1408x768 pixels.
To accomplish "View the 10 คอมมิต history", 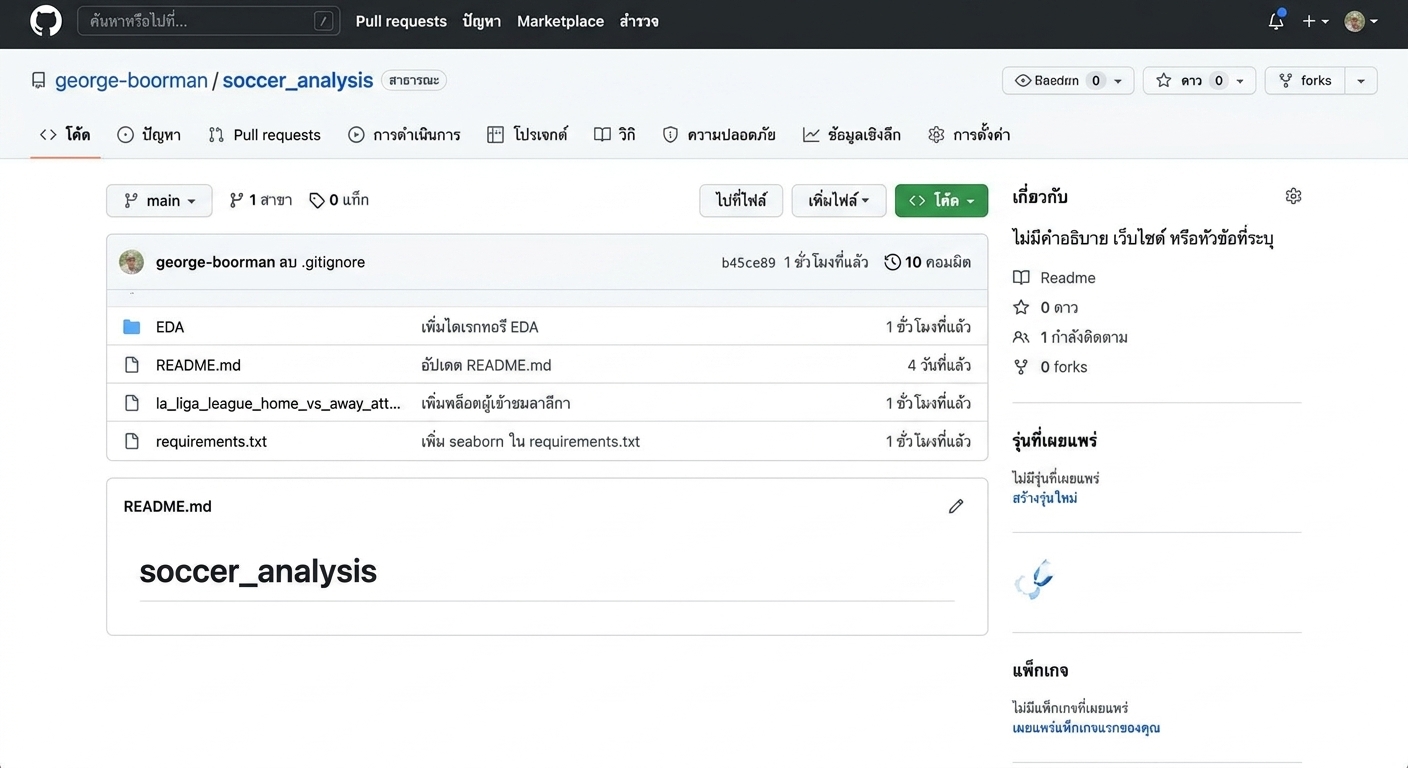I will click(927, 262).
